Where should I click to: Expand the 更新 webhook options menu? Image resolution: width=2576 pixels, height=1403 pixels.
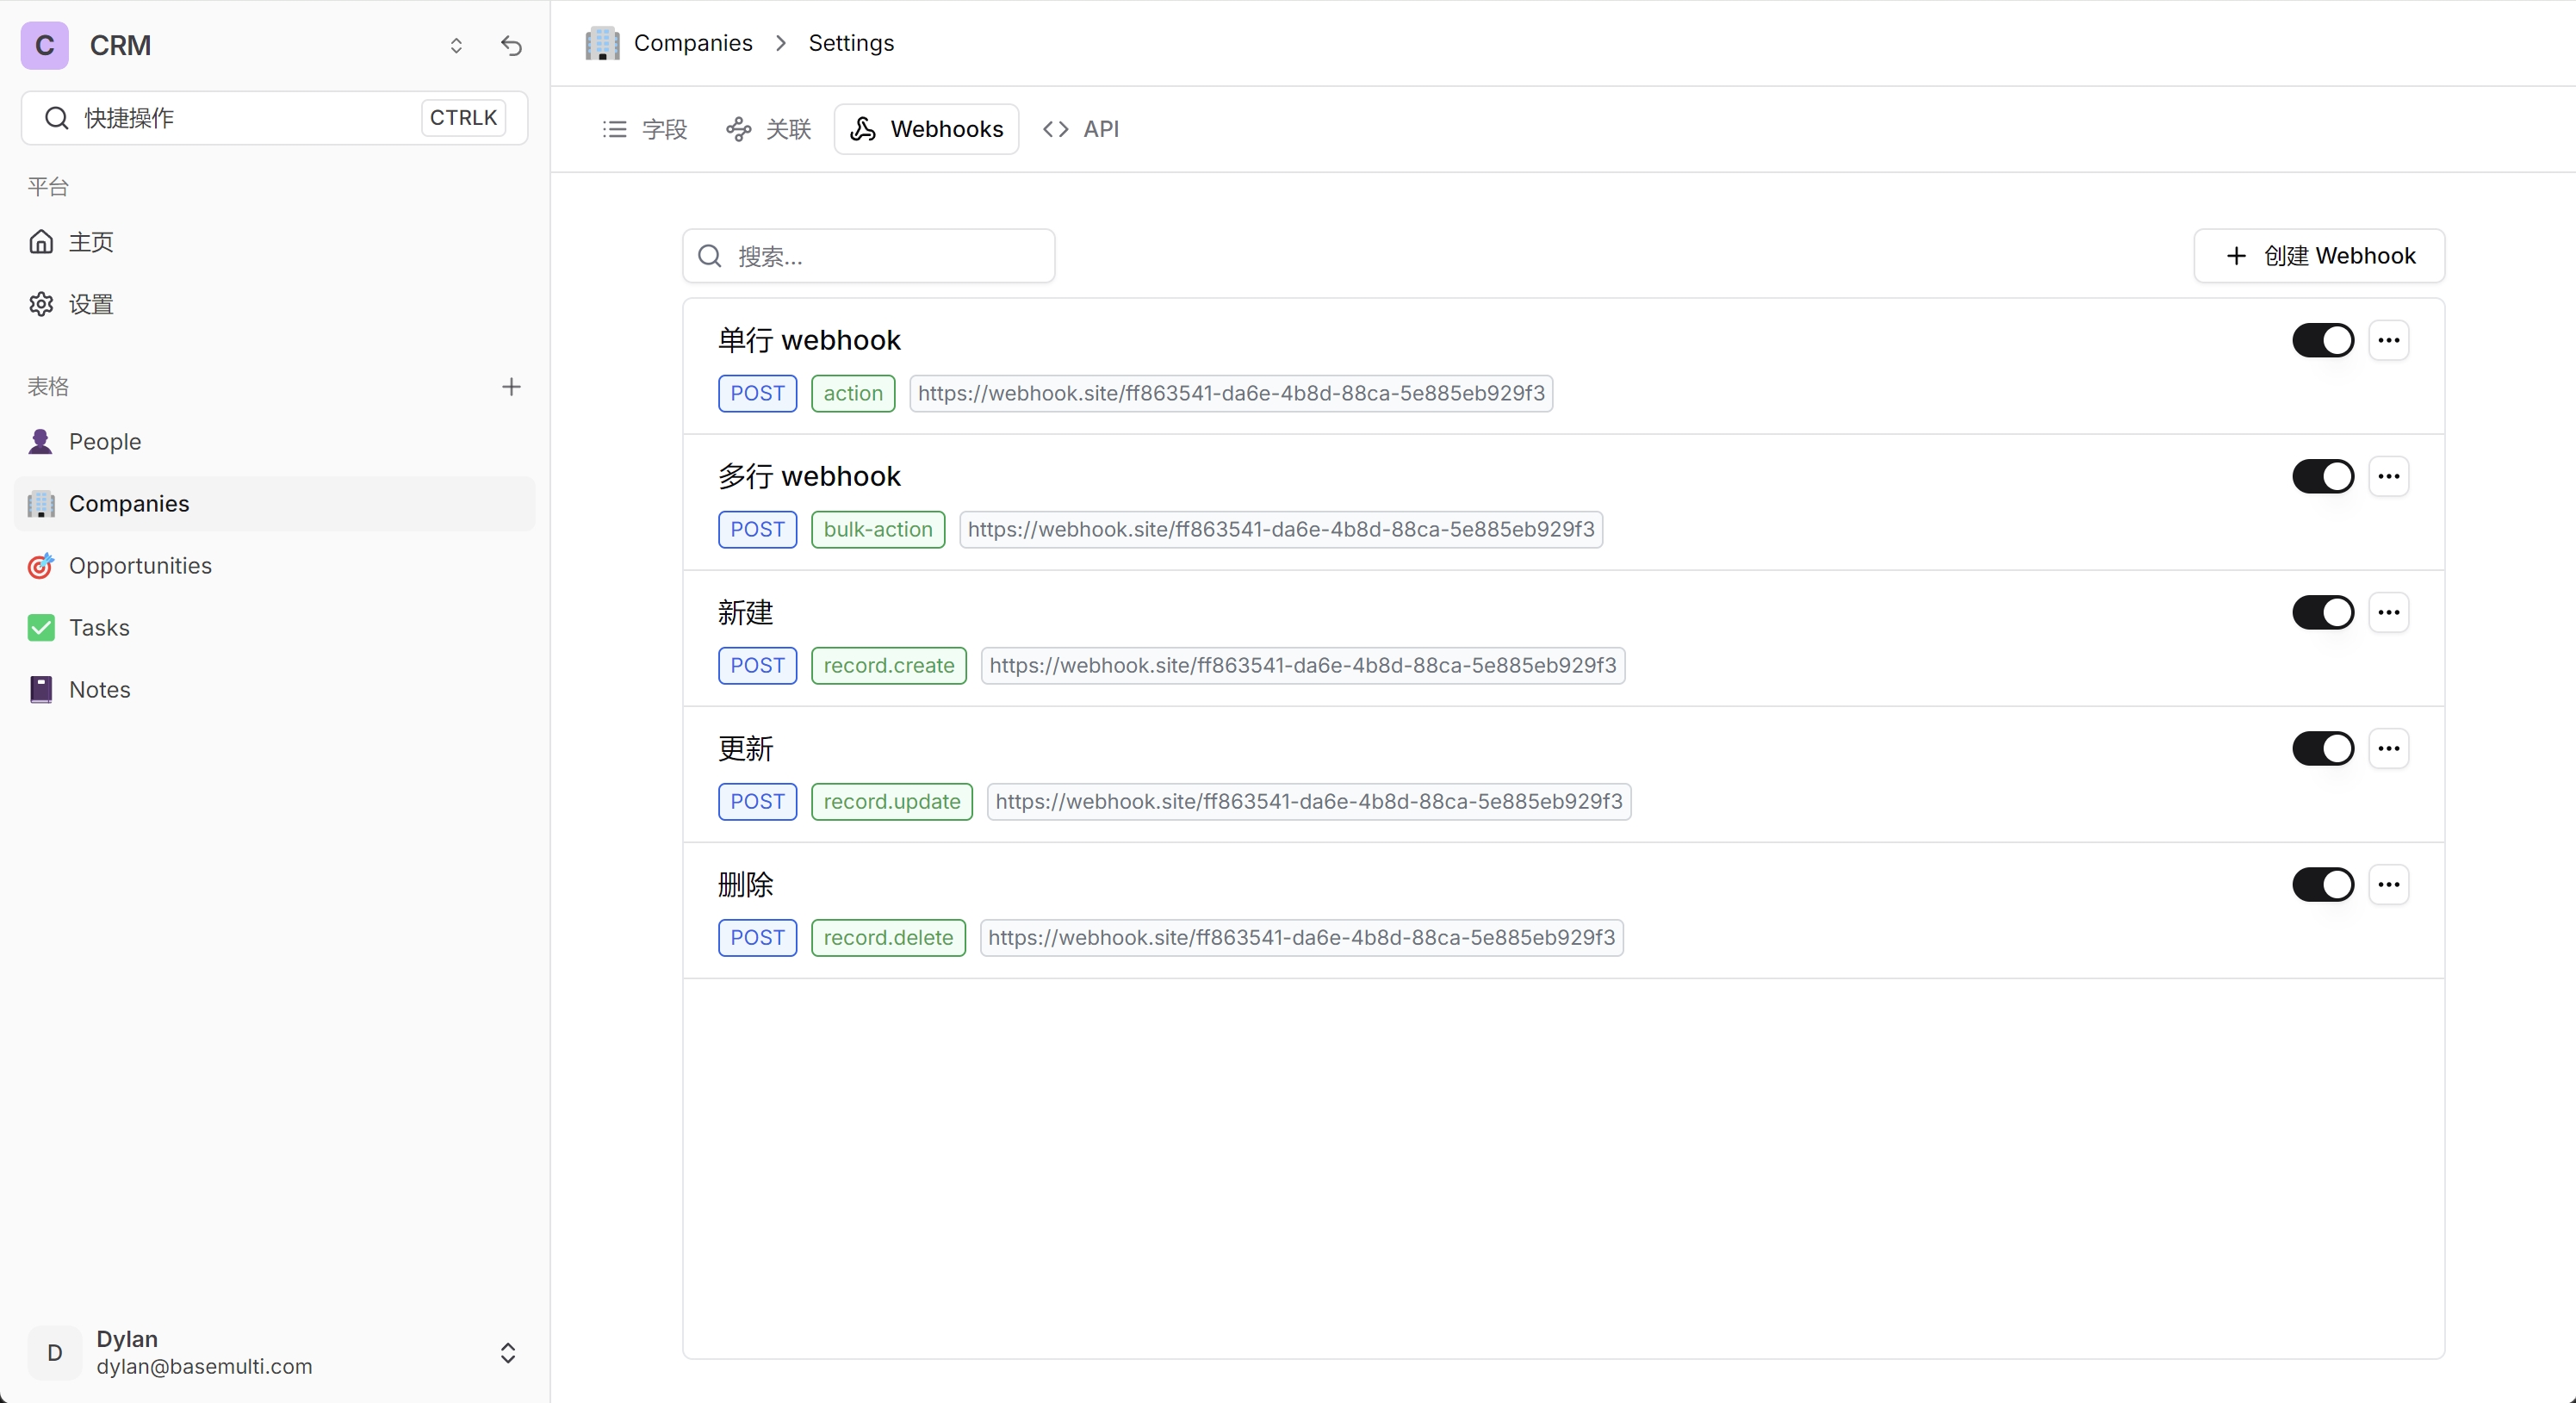(x=2389, y=748)
